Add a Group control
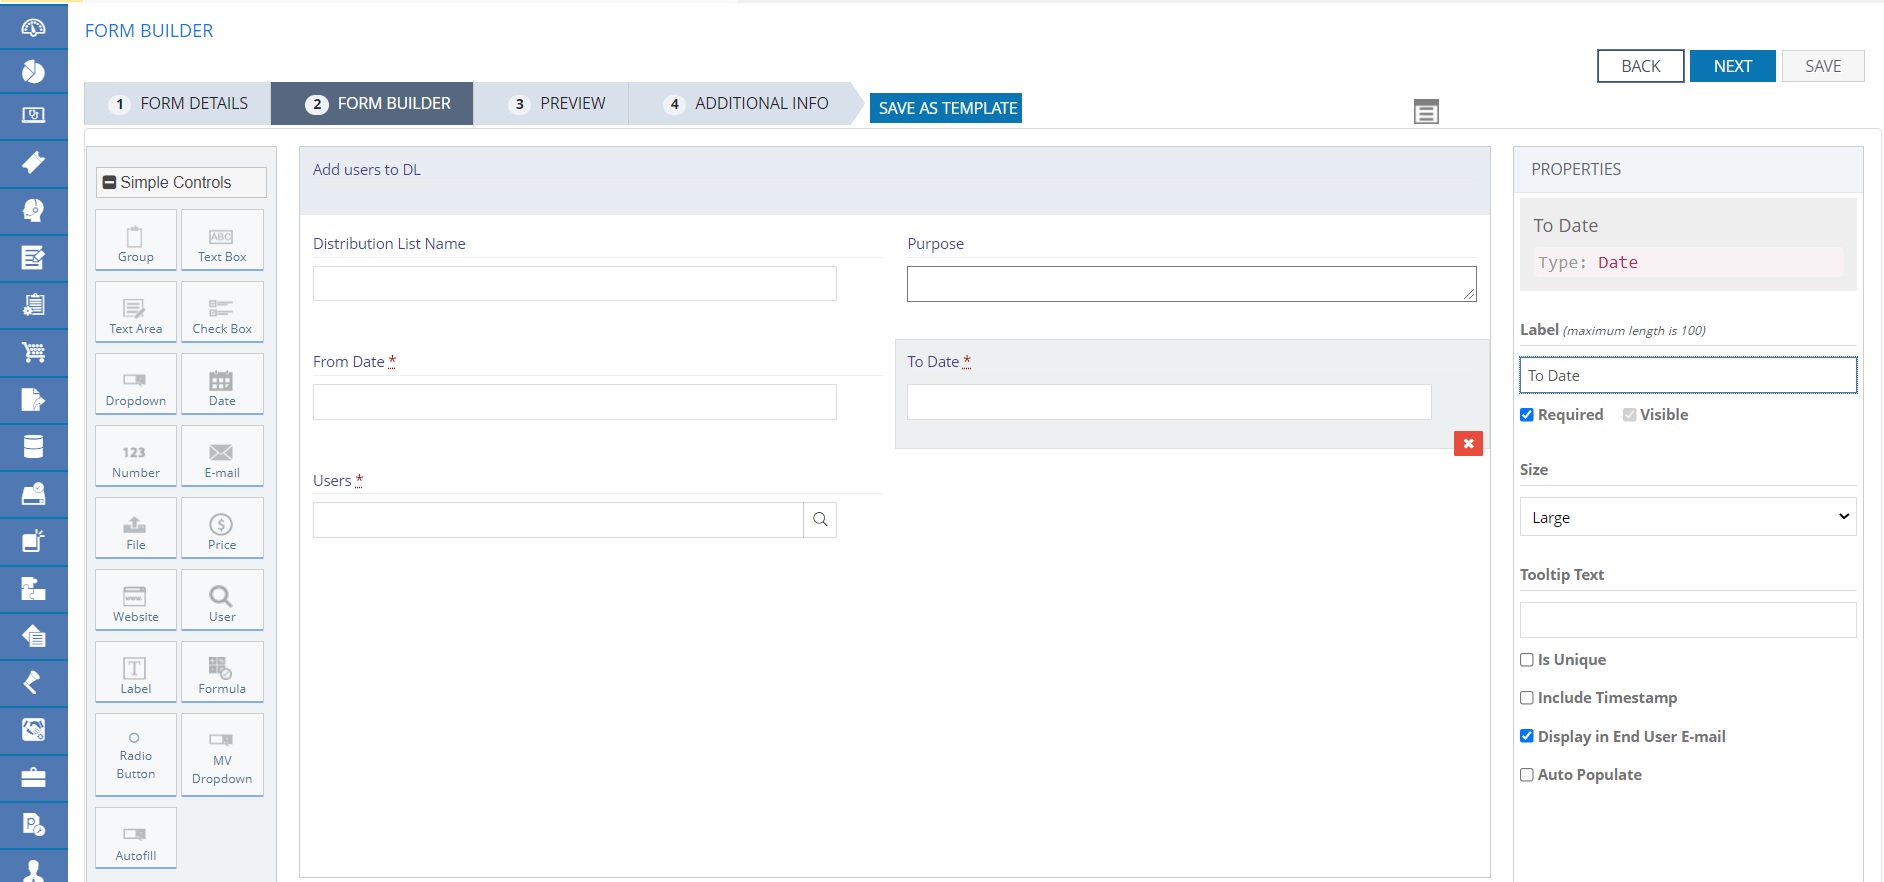Image resolution: width=1884 pixels, height=882 pixels. pos(136,240)
